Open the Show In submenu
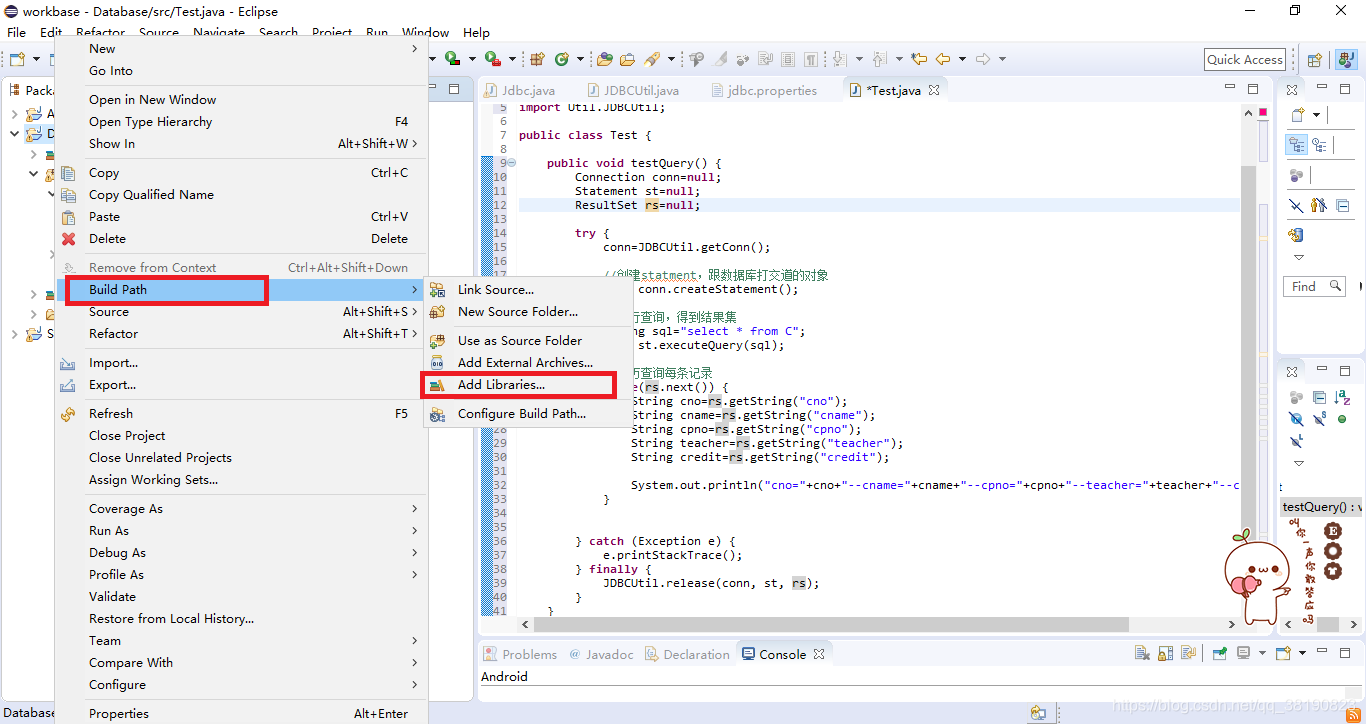 242,144
